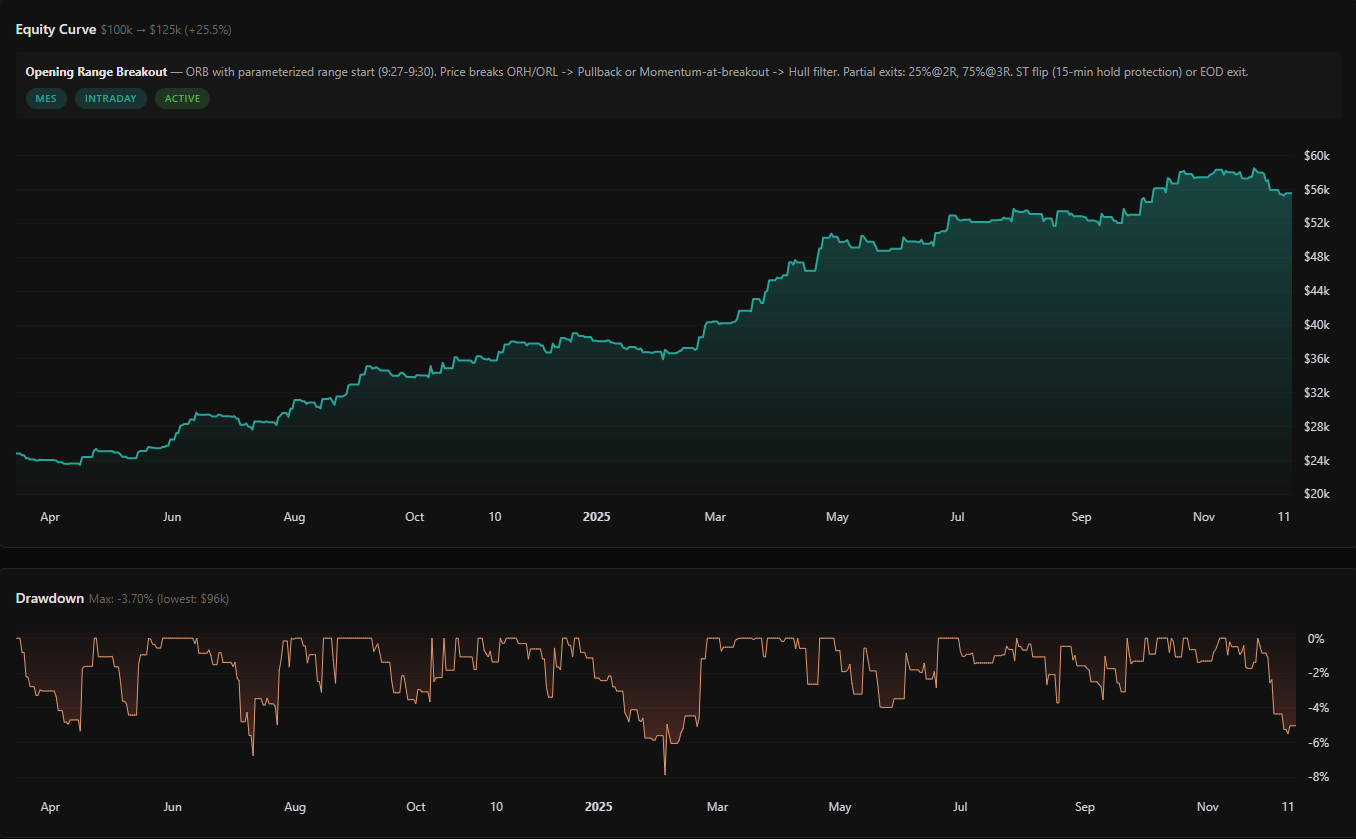The width and height of the screenshot is (1356, 839).
Task: Click the $60k gridline label
Action: [1316, 156]
